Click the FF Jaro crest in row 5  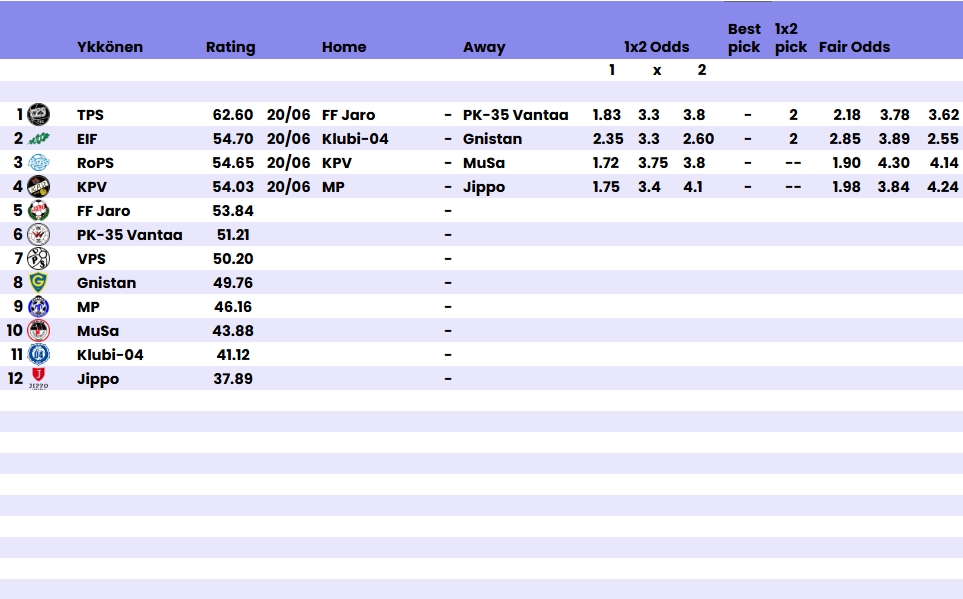click(38, 211)
